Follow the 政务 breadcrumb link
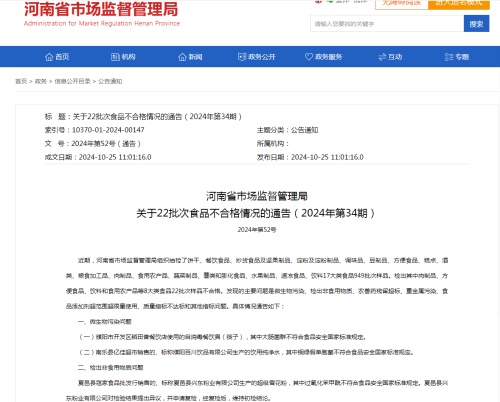Screen dimensions: 500x402 (41, 81)
